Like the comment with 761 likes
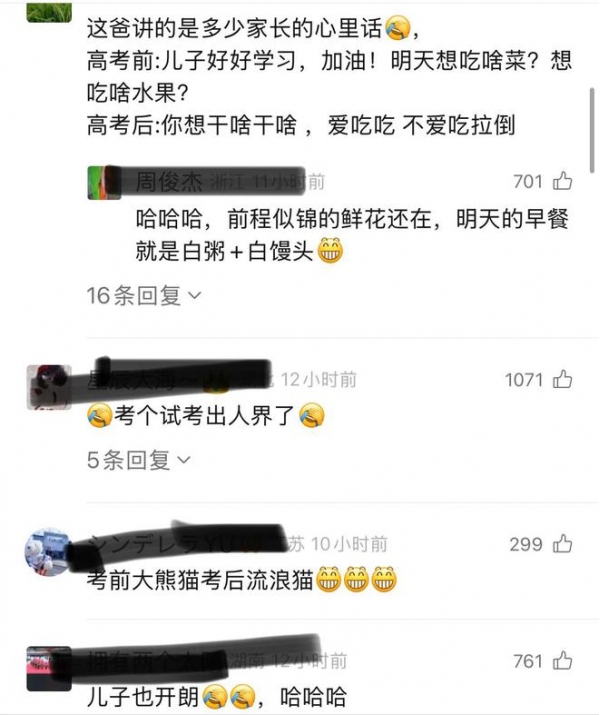 [563, 660]
